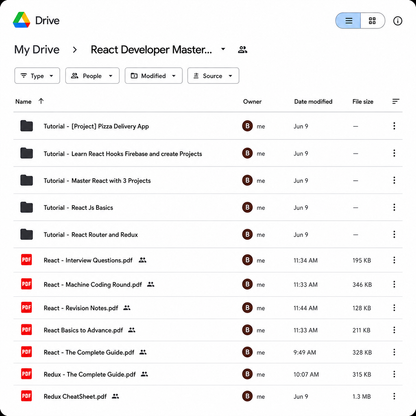
Task: Go to My Drive breadcrumb
Action: pos(37,50)
